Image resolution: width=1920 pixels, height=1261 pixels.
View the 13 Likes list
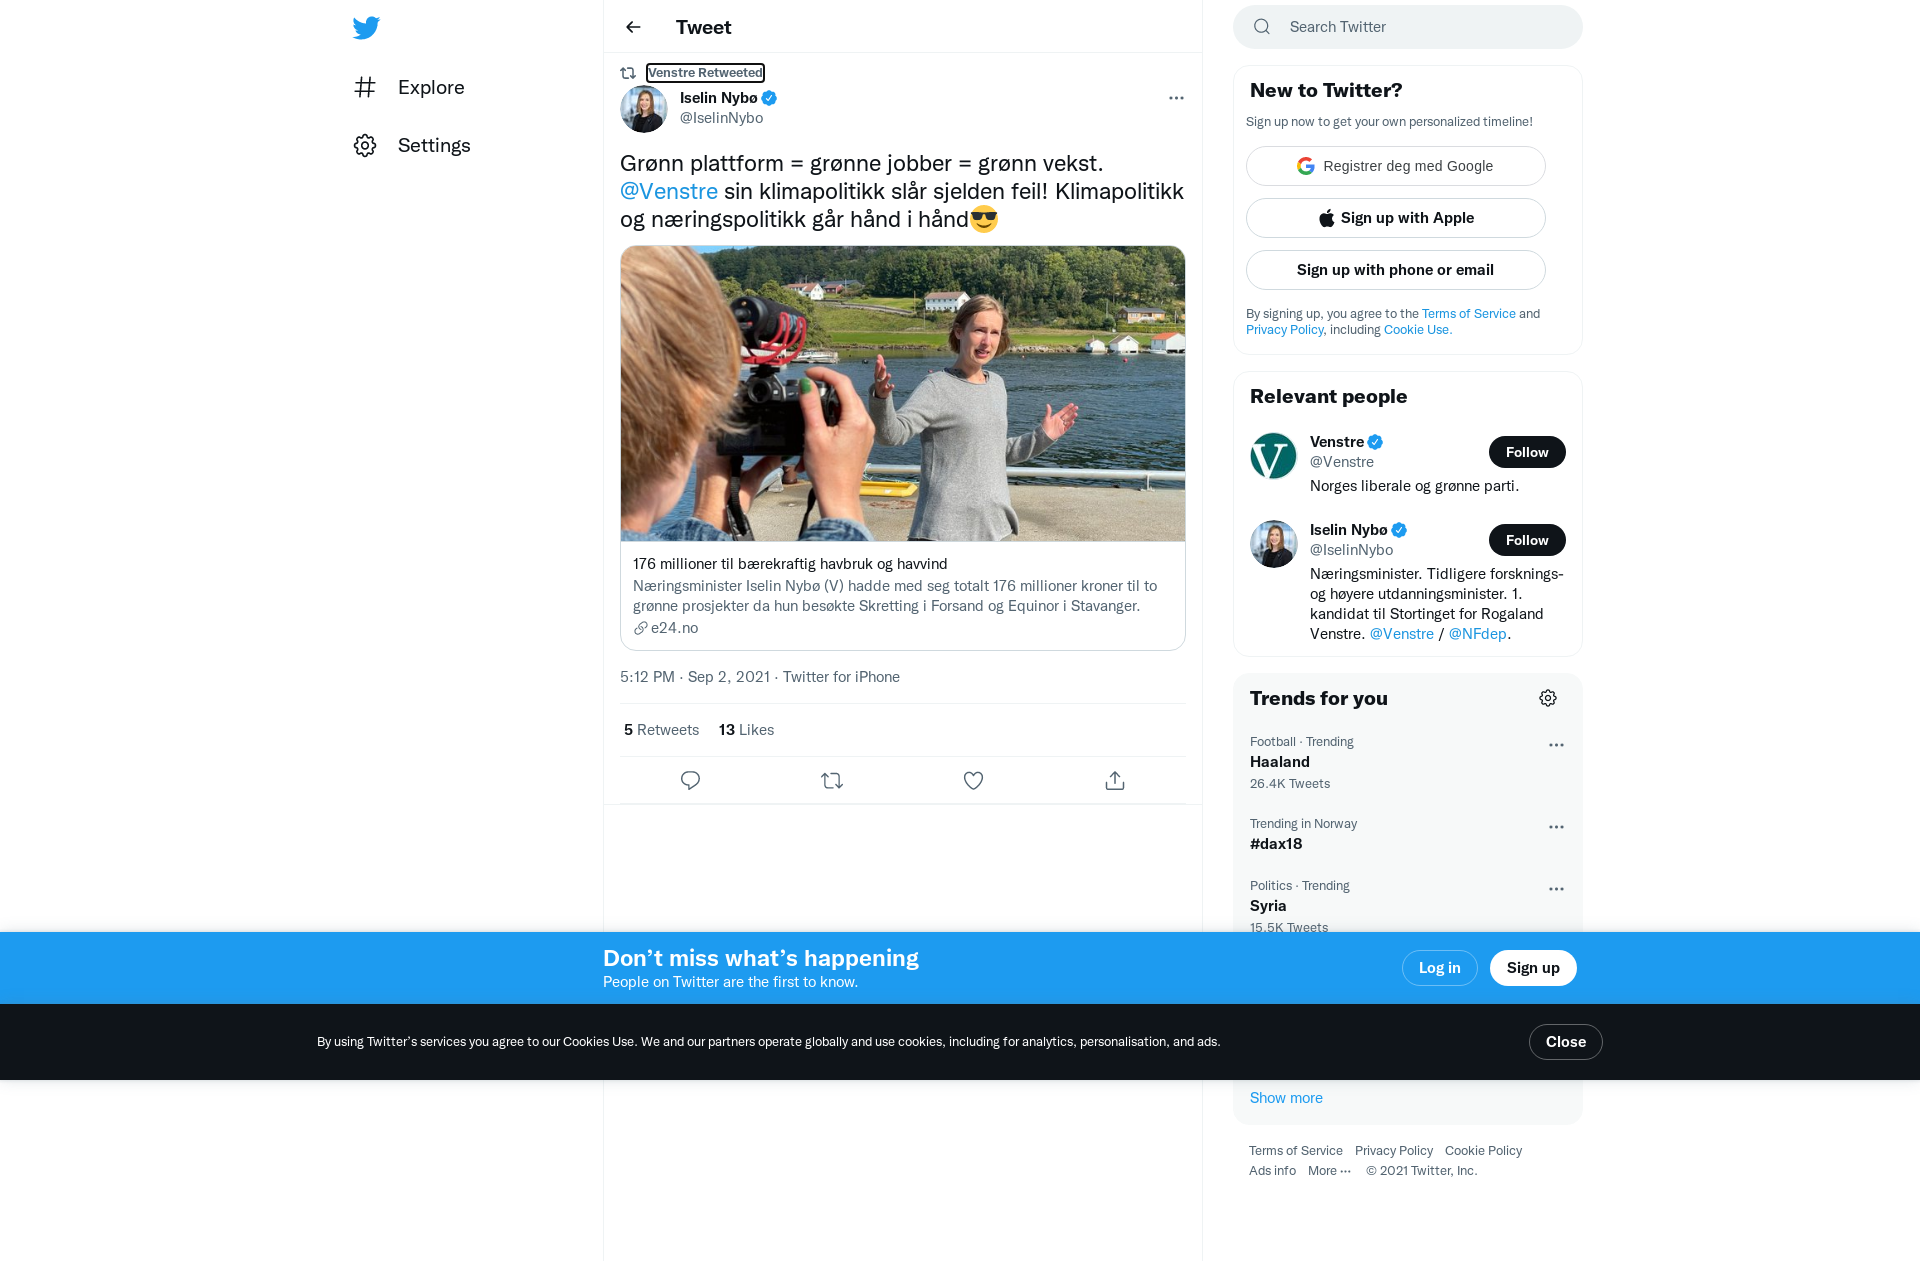click(746, 730)
